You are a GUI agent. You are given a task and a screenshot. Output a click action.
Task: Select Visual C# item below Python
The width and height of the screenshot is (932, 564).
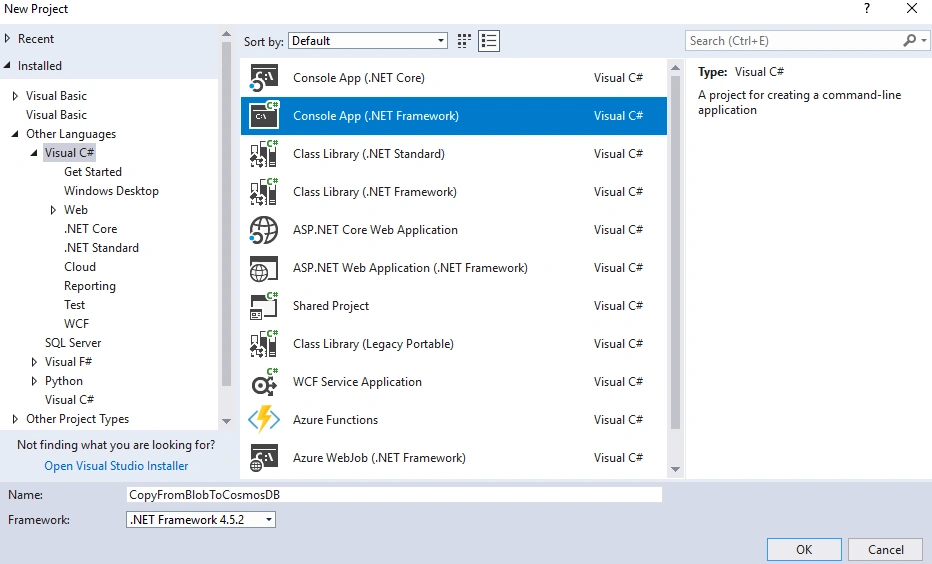(69, 400)
